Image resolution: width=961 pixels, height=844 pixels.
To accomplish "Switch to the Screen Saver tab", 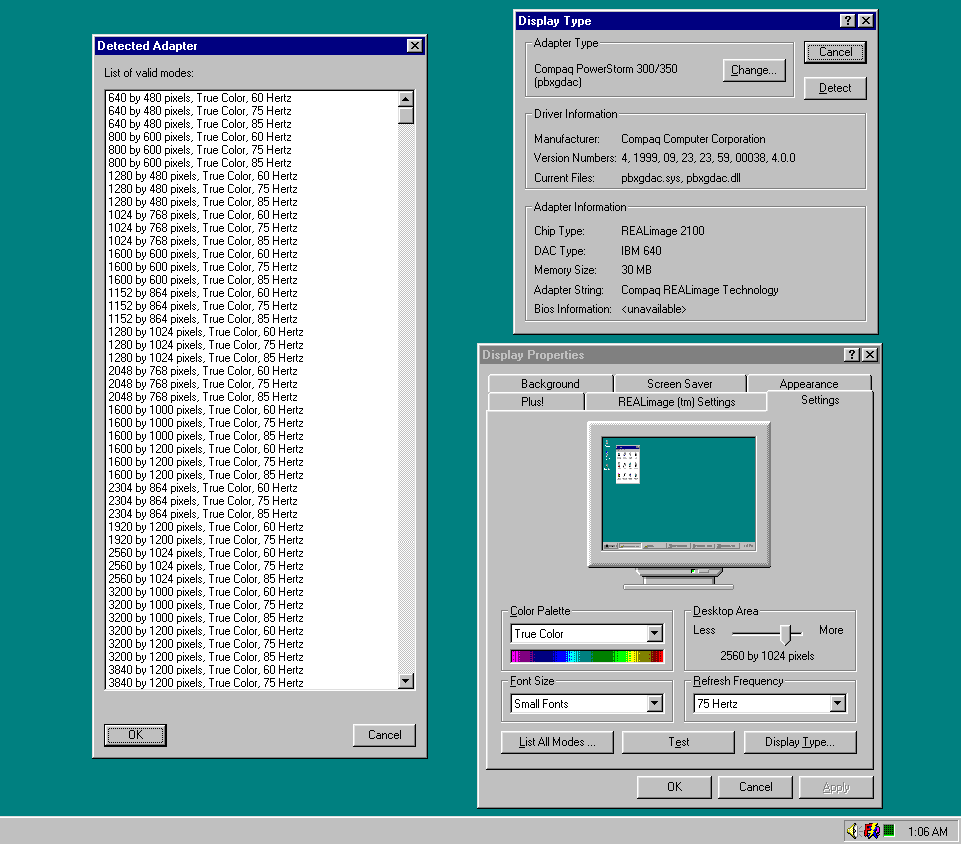I will 679,384.
